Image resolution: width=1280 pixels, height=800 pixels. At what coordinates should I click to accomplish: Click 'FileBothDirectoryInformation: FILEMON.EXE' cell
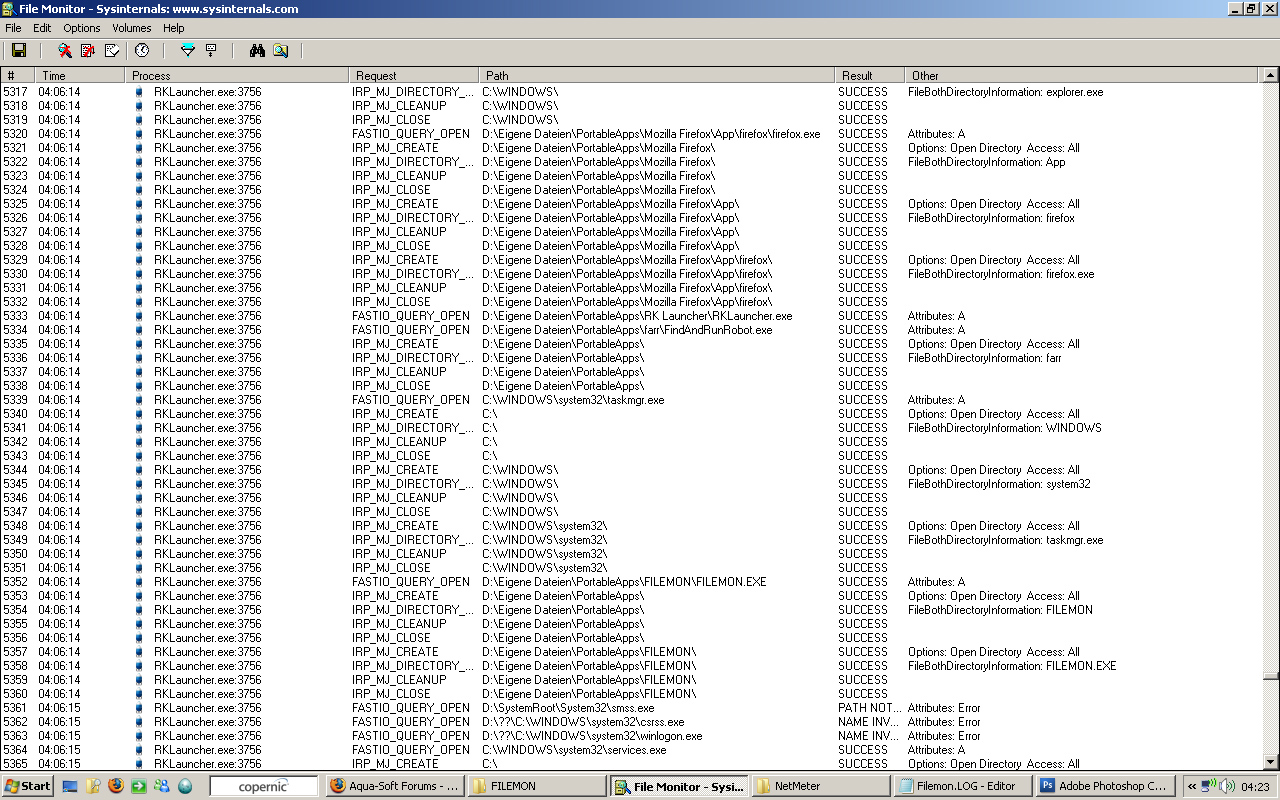tap(1012, 665)
